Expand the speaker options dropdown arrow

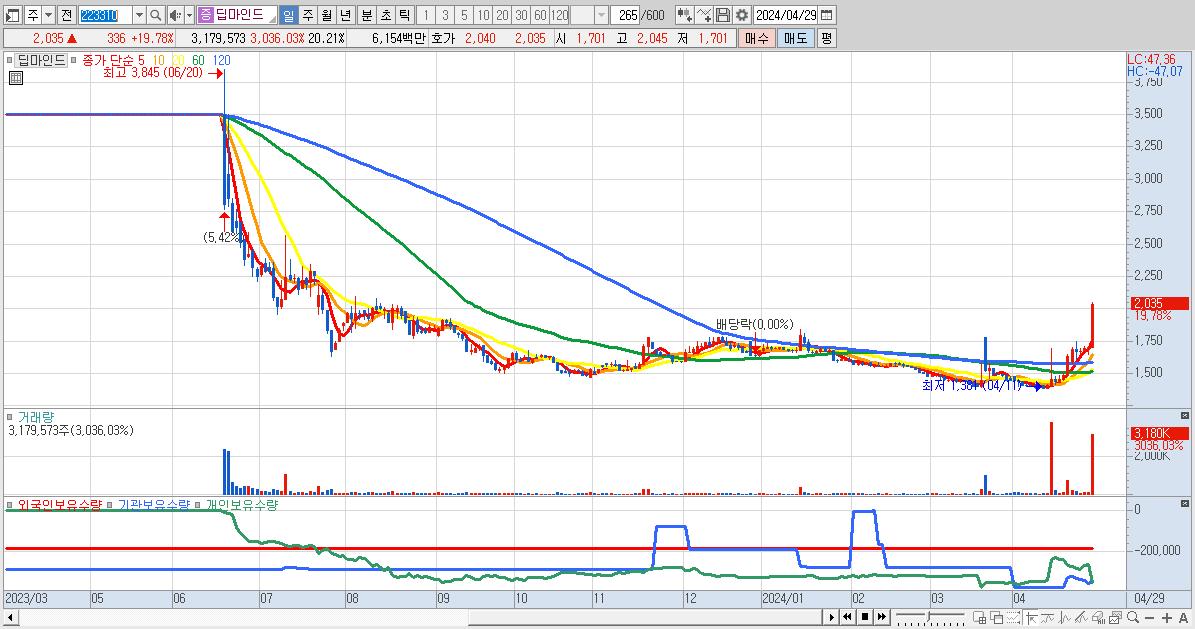pyautogui.click(x=189, y=15)
